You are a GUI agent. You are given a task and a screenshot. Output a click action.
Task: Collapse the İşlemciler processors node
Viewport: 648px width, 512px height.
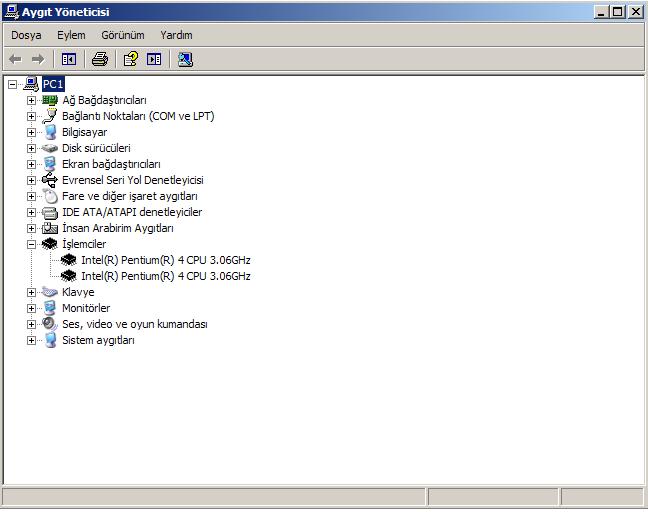coord(31,244)
